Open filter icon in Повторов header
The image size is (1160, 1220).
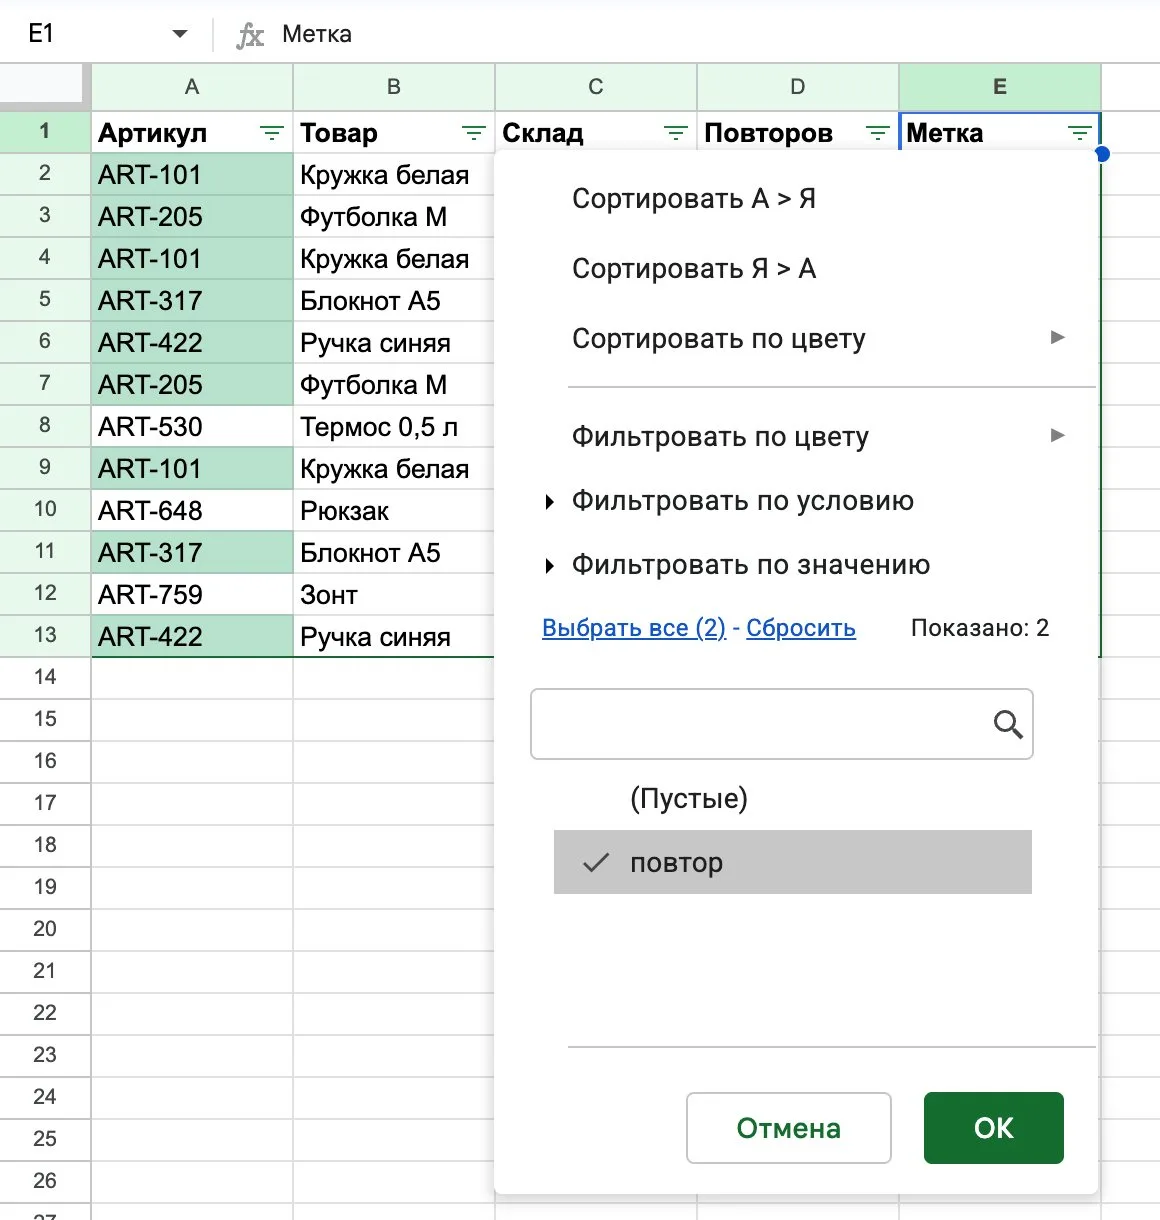[877, 133]
